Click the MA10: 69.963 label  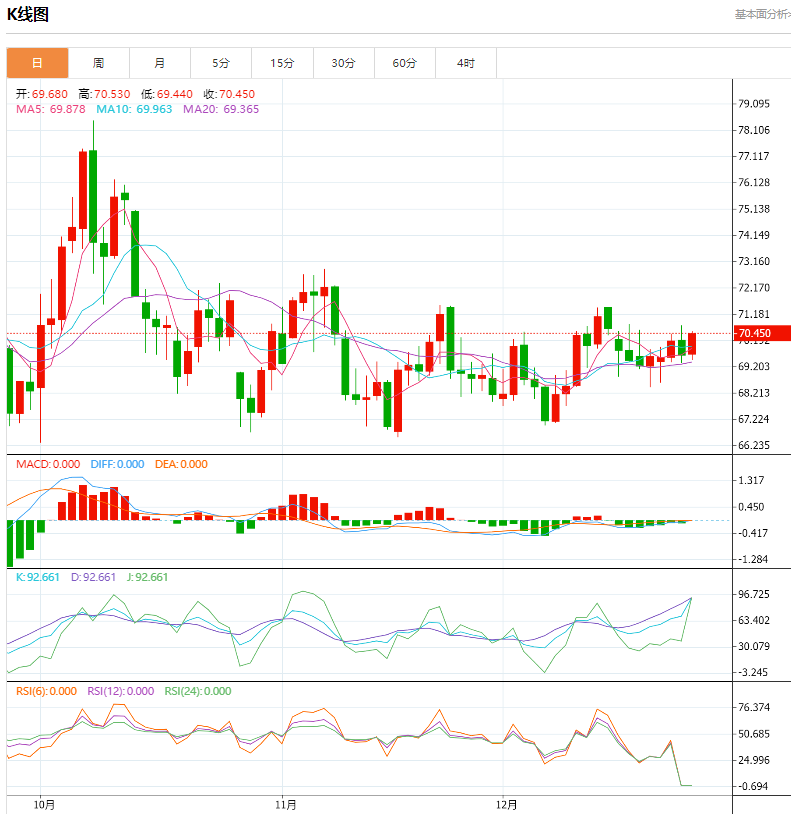pyautogui.click(x=134, y=109)
